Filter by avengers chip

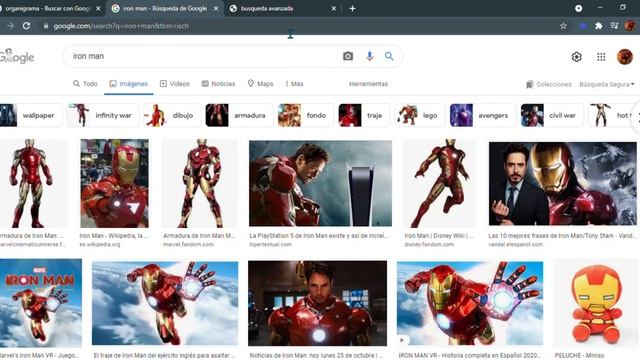click(x=483, y=116)
